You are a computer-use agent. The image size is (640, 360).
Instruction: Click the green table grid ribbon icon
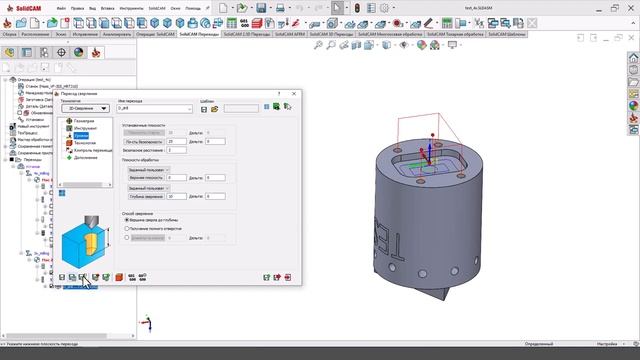coord(231,23)
